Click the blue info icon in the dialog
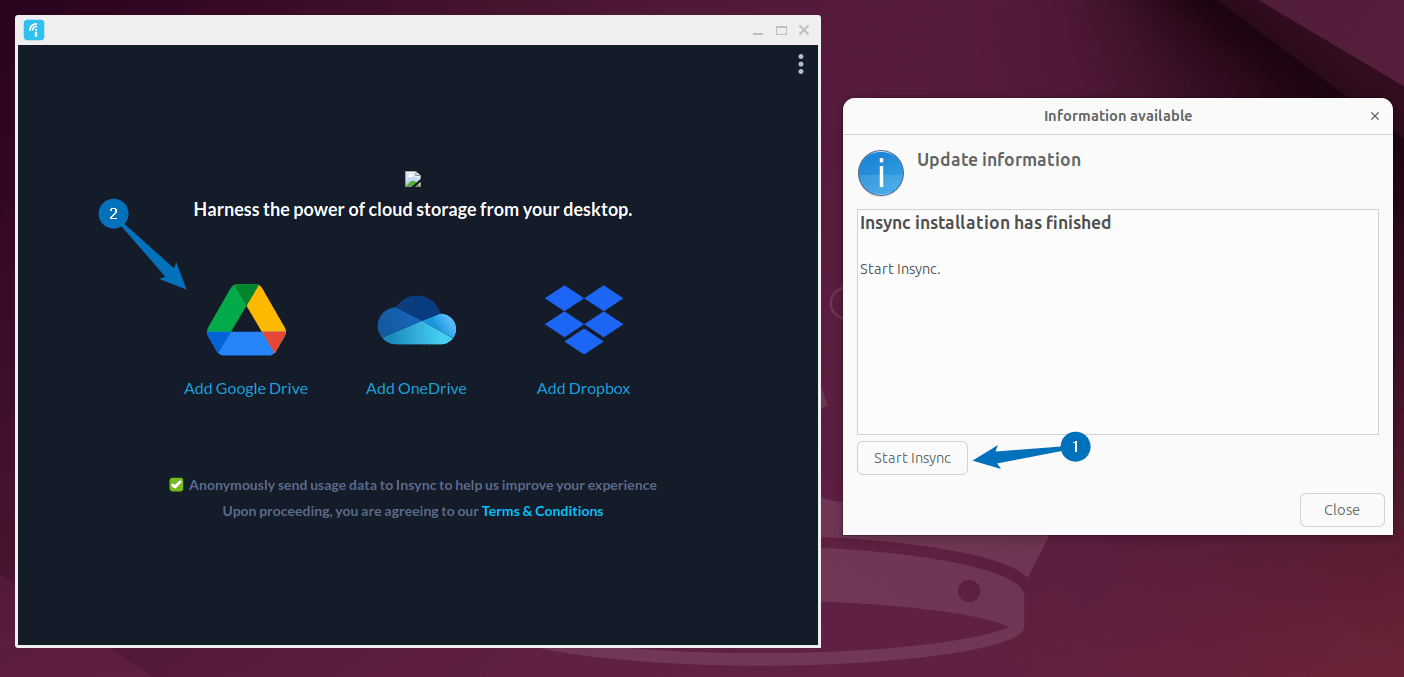The image size is (1404, 677). coord(881,173)
